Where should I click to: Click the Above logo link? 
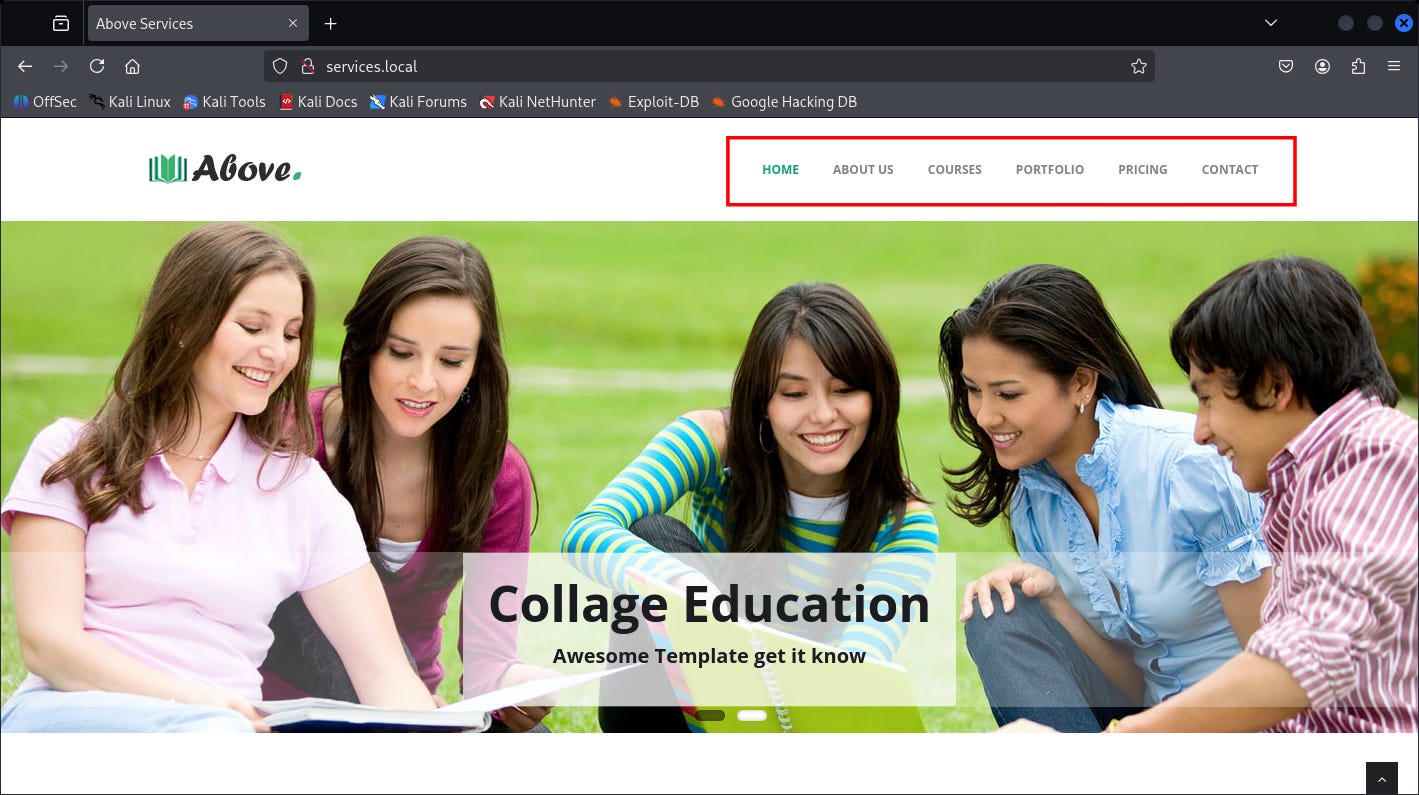[225, 169]
